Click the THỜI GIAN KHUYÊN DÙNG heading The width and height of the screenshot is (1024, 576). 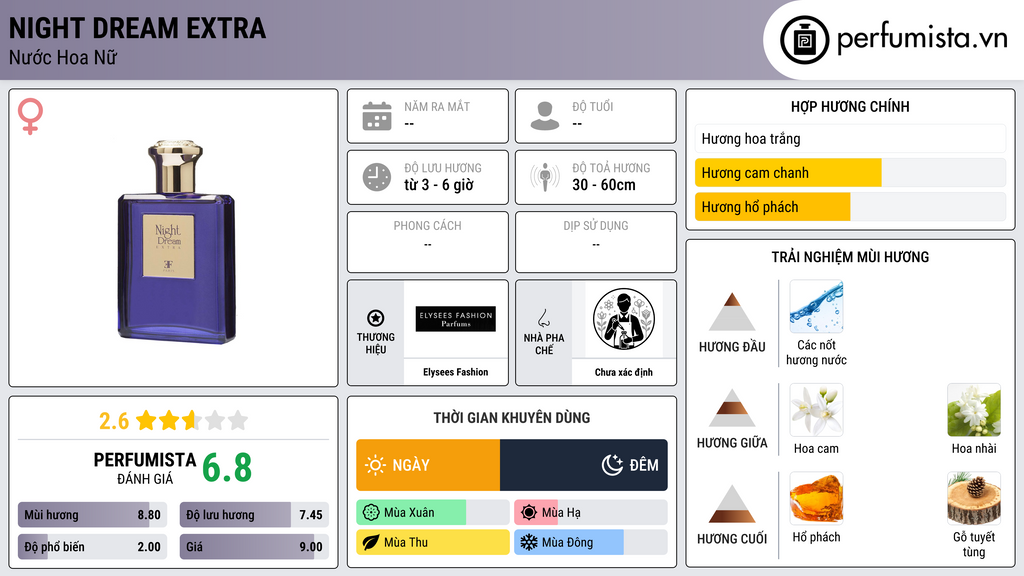tap(512, 418)
